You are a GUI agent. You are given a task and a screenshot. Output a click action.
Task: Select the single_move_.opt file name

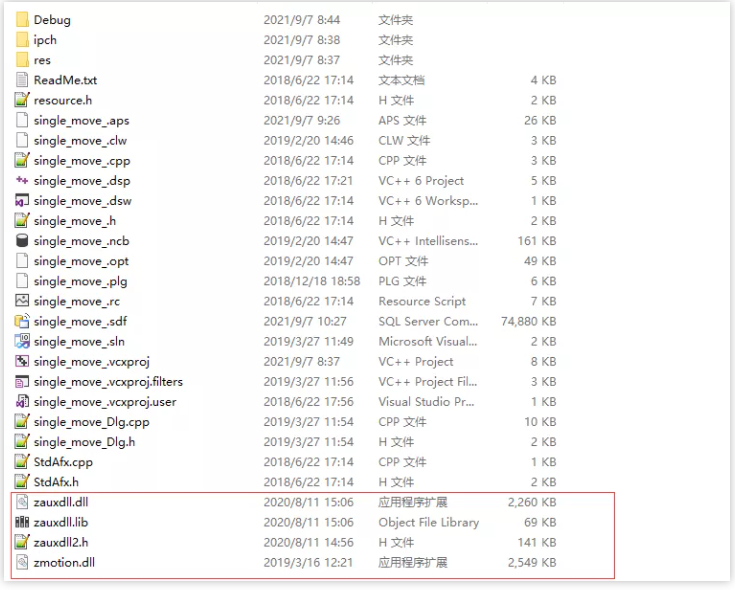coord(81,261)
